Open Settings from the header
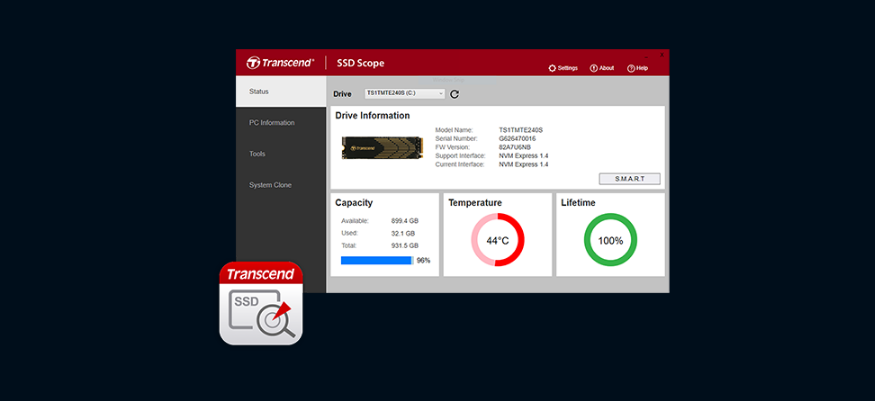875x401 pixels. point(563,68)
